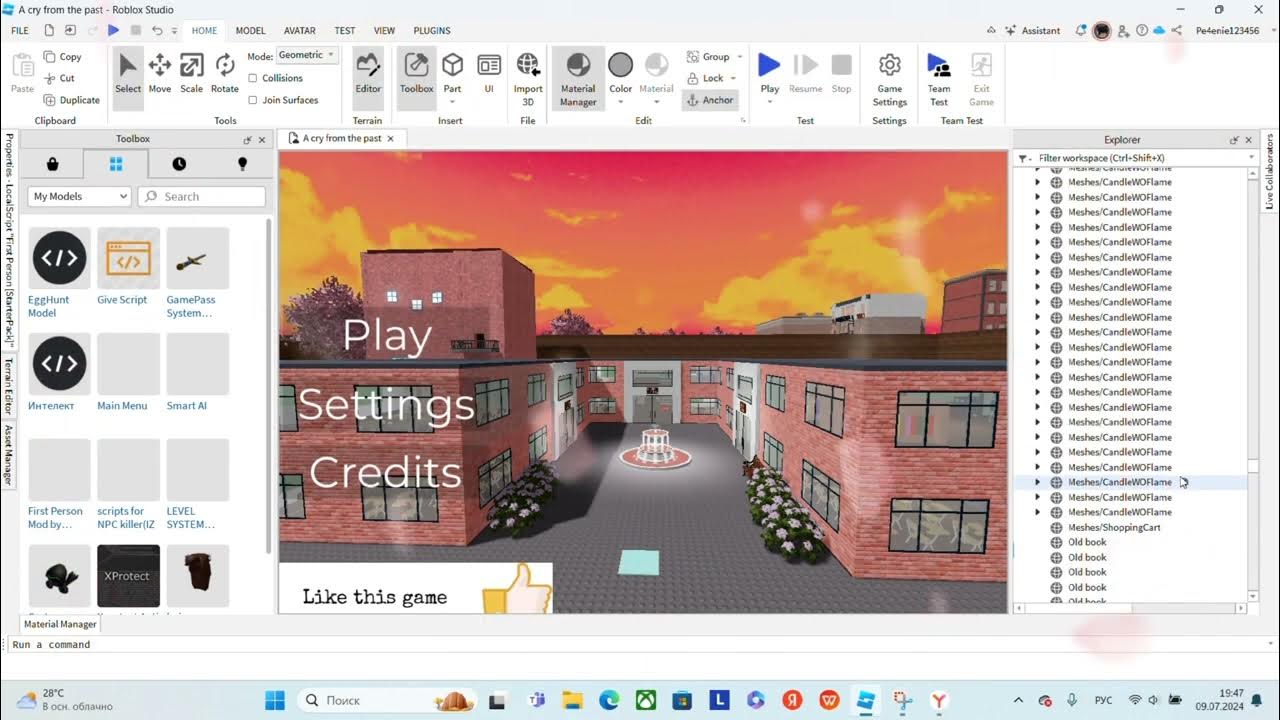Open the Asset Manager side tab
The height and width of the screenshot is (720, 1280).
coord(8,455)
